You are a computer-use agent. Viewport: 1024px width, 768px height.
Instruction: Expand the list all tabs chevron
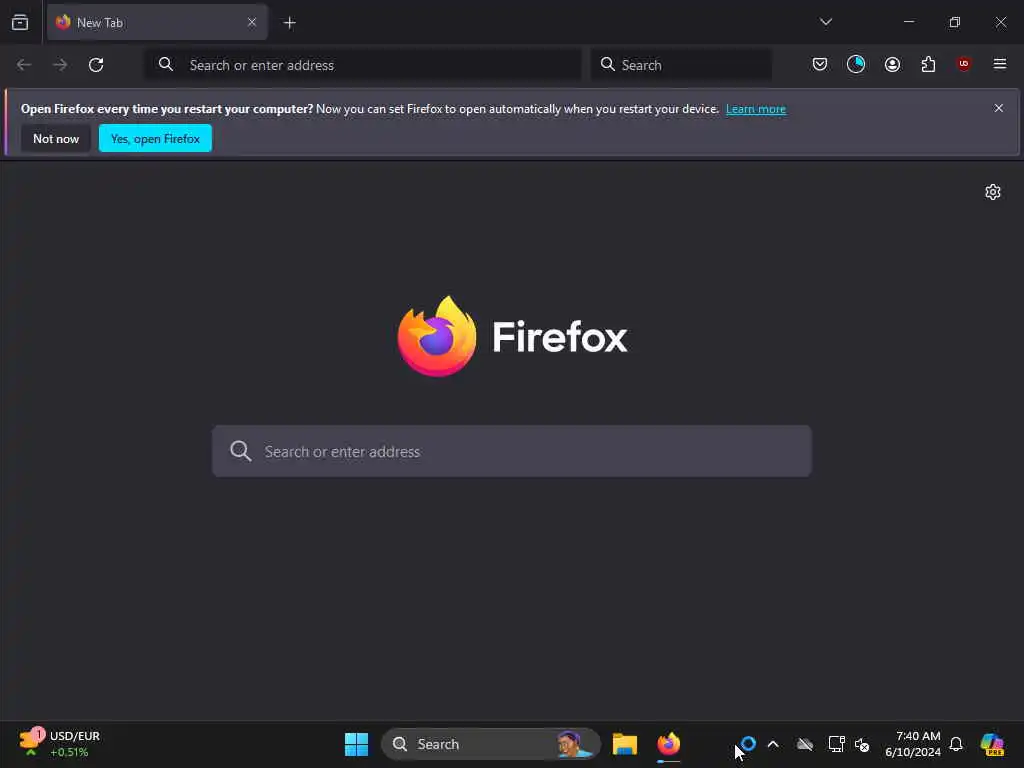825,22
